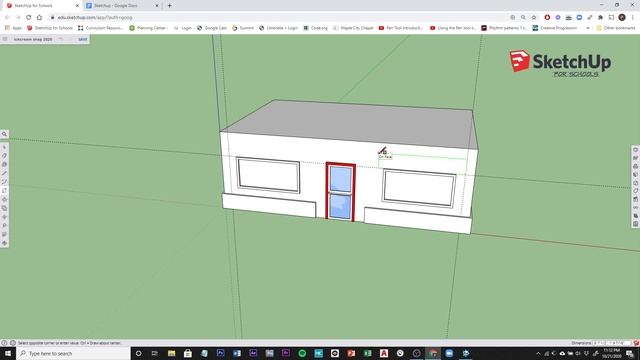Open the Other bookmarks folder

pyautogui.click(x=616, y=28)
